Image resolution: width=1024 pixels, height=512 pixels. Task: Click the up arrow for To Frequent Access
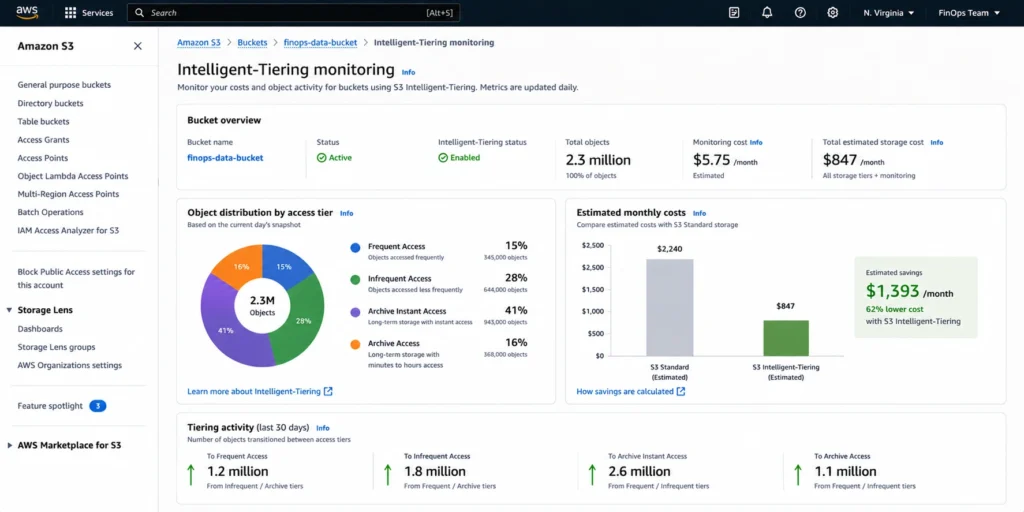pos(191,475)
